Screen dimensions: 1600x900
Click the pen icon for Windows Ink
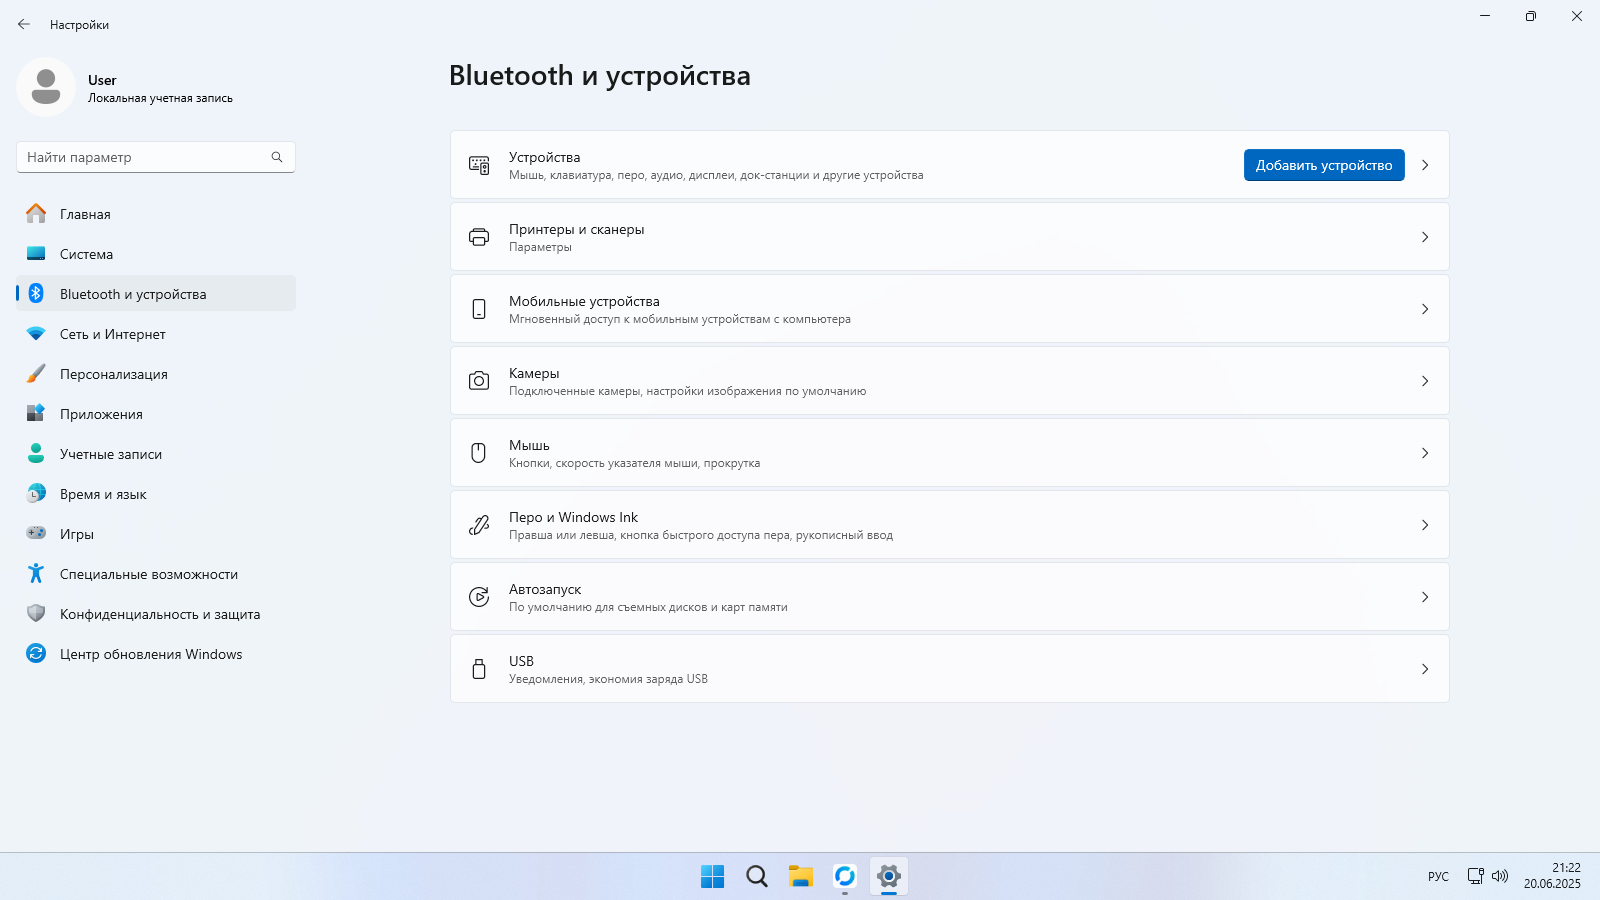click(x=479, y=525)
